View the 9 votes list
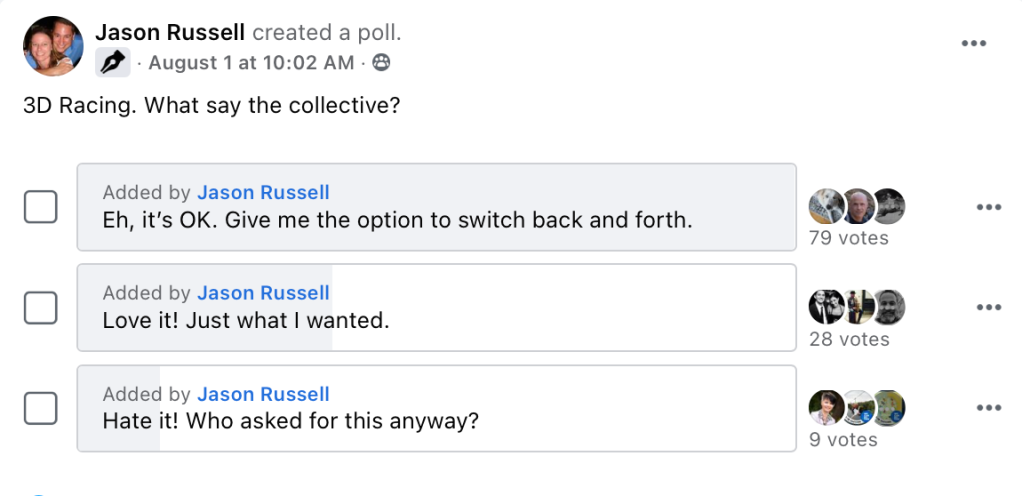The height and width of the screenshot is (496, 1022). 843,440
